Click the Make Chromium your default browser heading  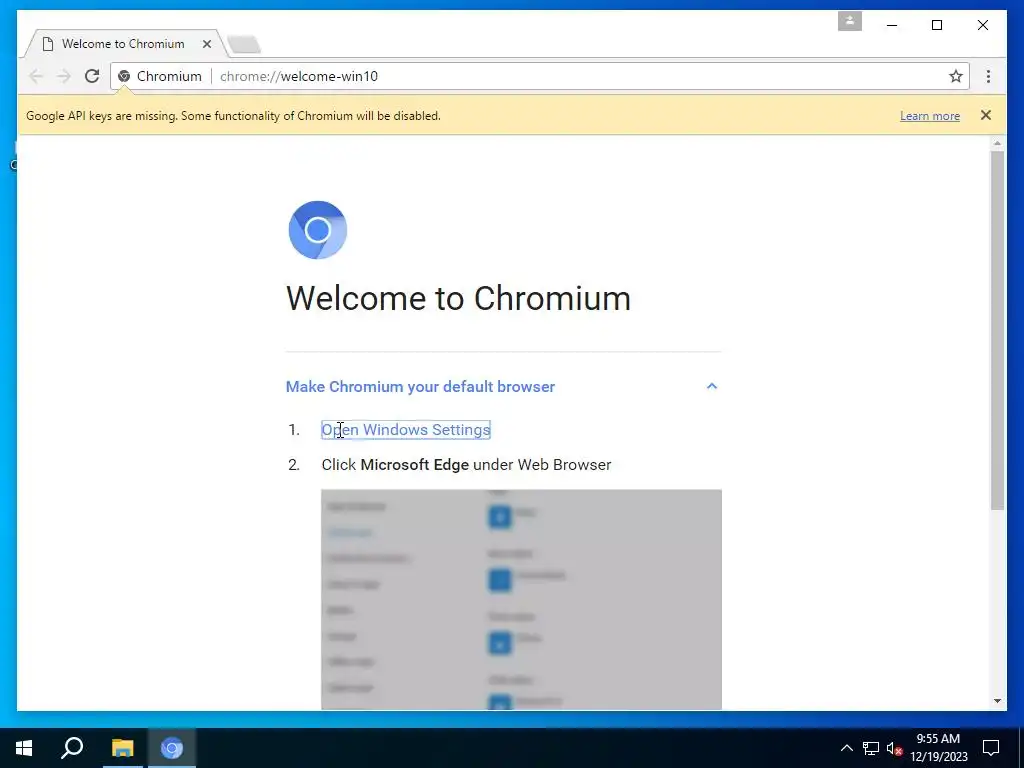tap(420, 387)
